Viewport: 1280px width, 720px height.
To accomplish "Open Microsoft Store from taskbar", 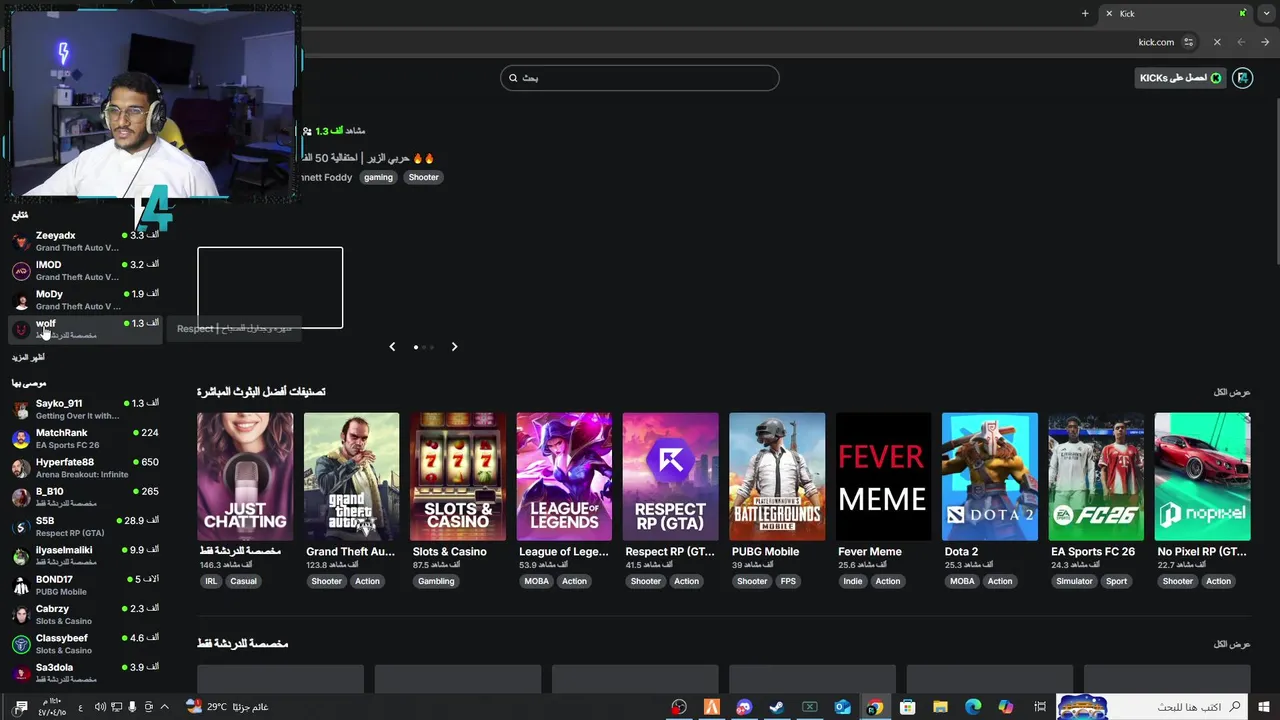I will pos(907,707).
